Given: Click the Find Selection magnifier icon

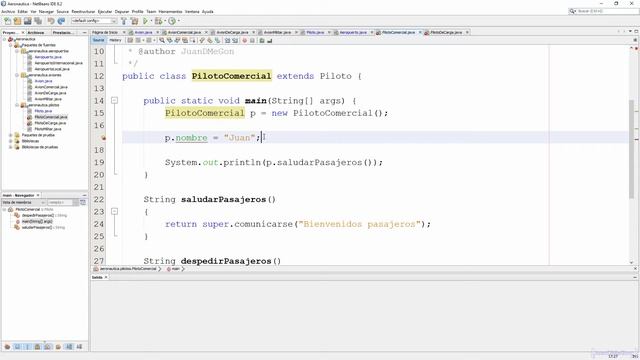Looking at the screenshot, I should coord(162,40).
